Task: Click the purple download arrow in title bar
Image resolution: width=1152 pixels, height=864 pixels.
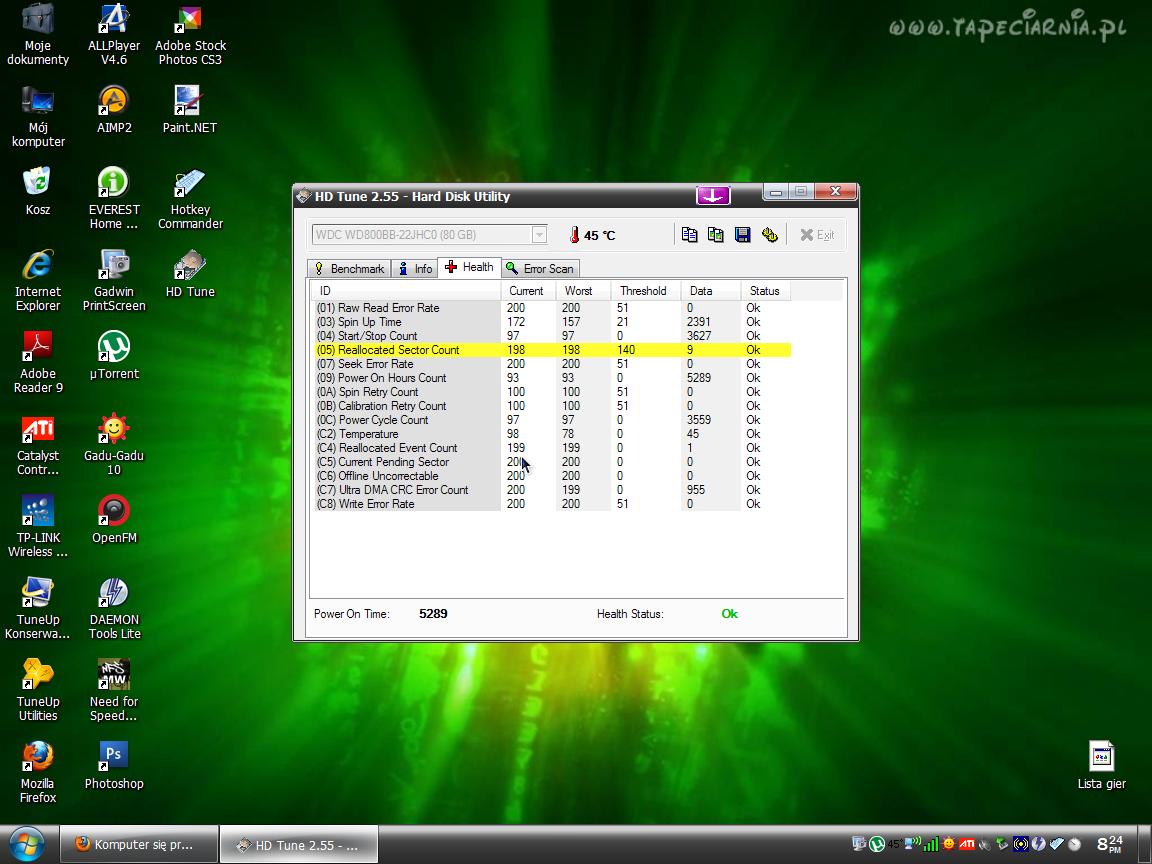Action: coord(713,196)
